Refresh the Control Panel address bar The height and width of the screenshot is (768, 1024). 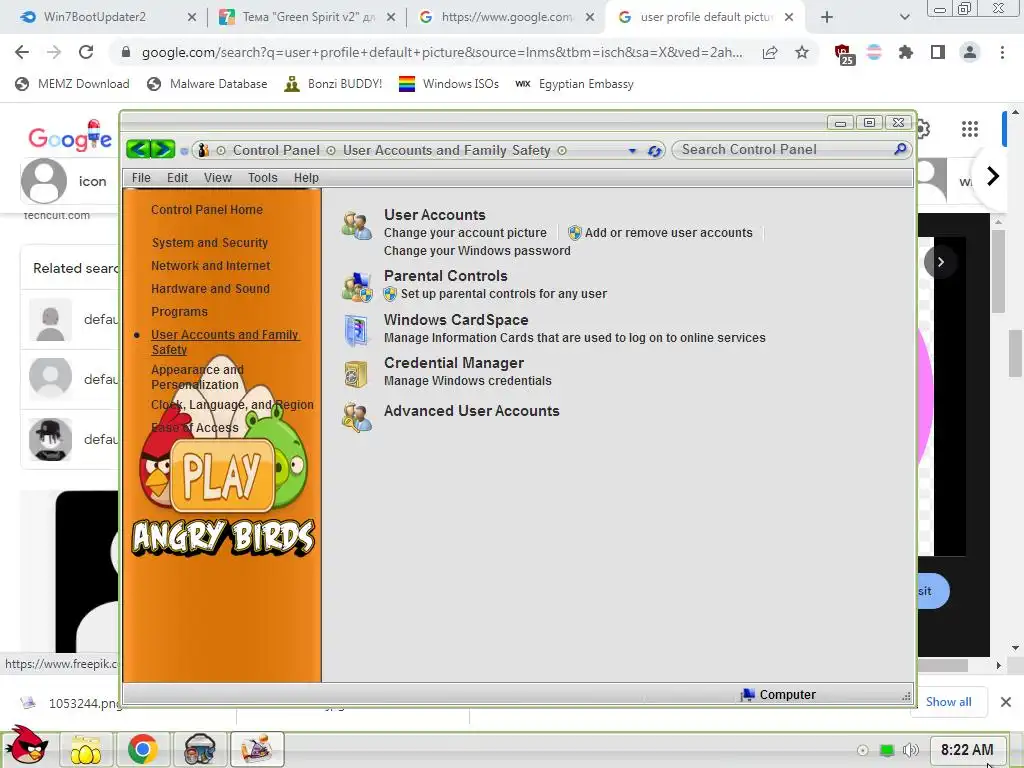click(x=654, y=151)
